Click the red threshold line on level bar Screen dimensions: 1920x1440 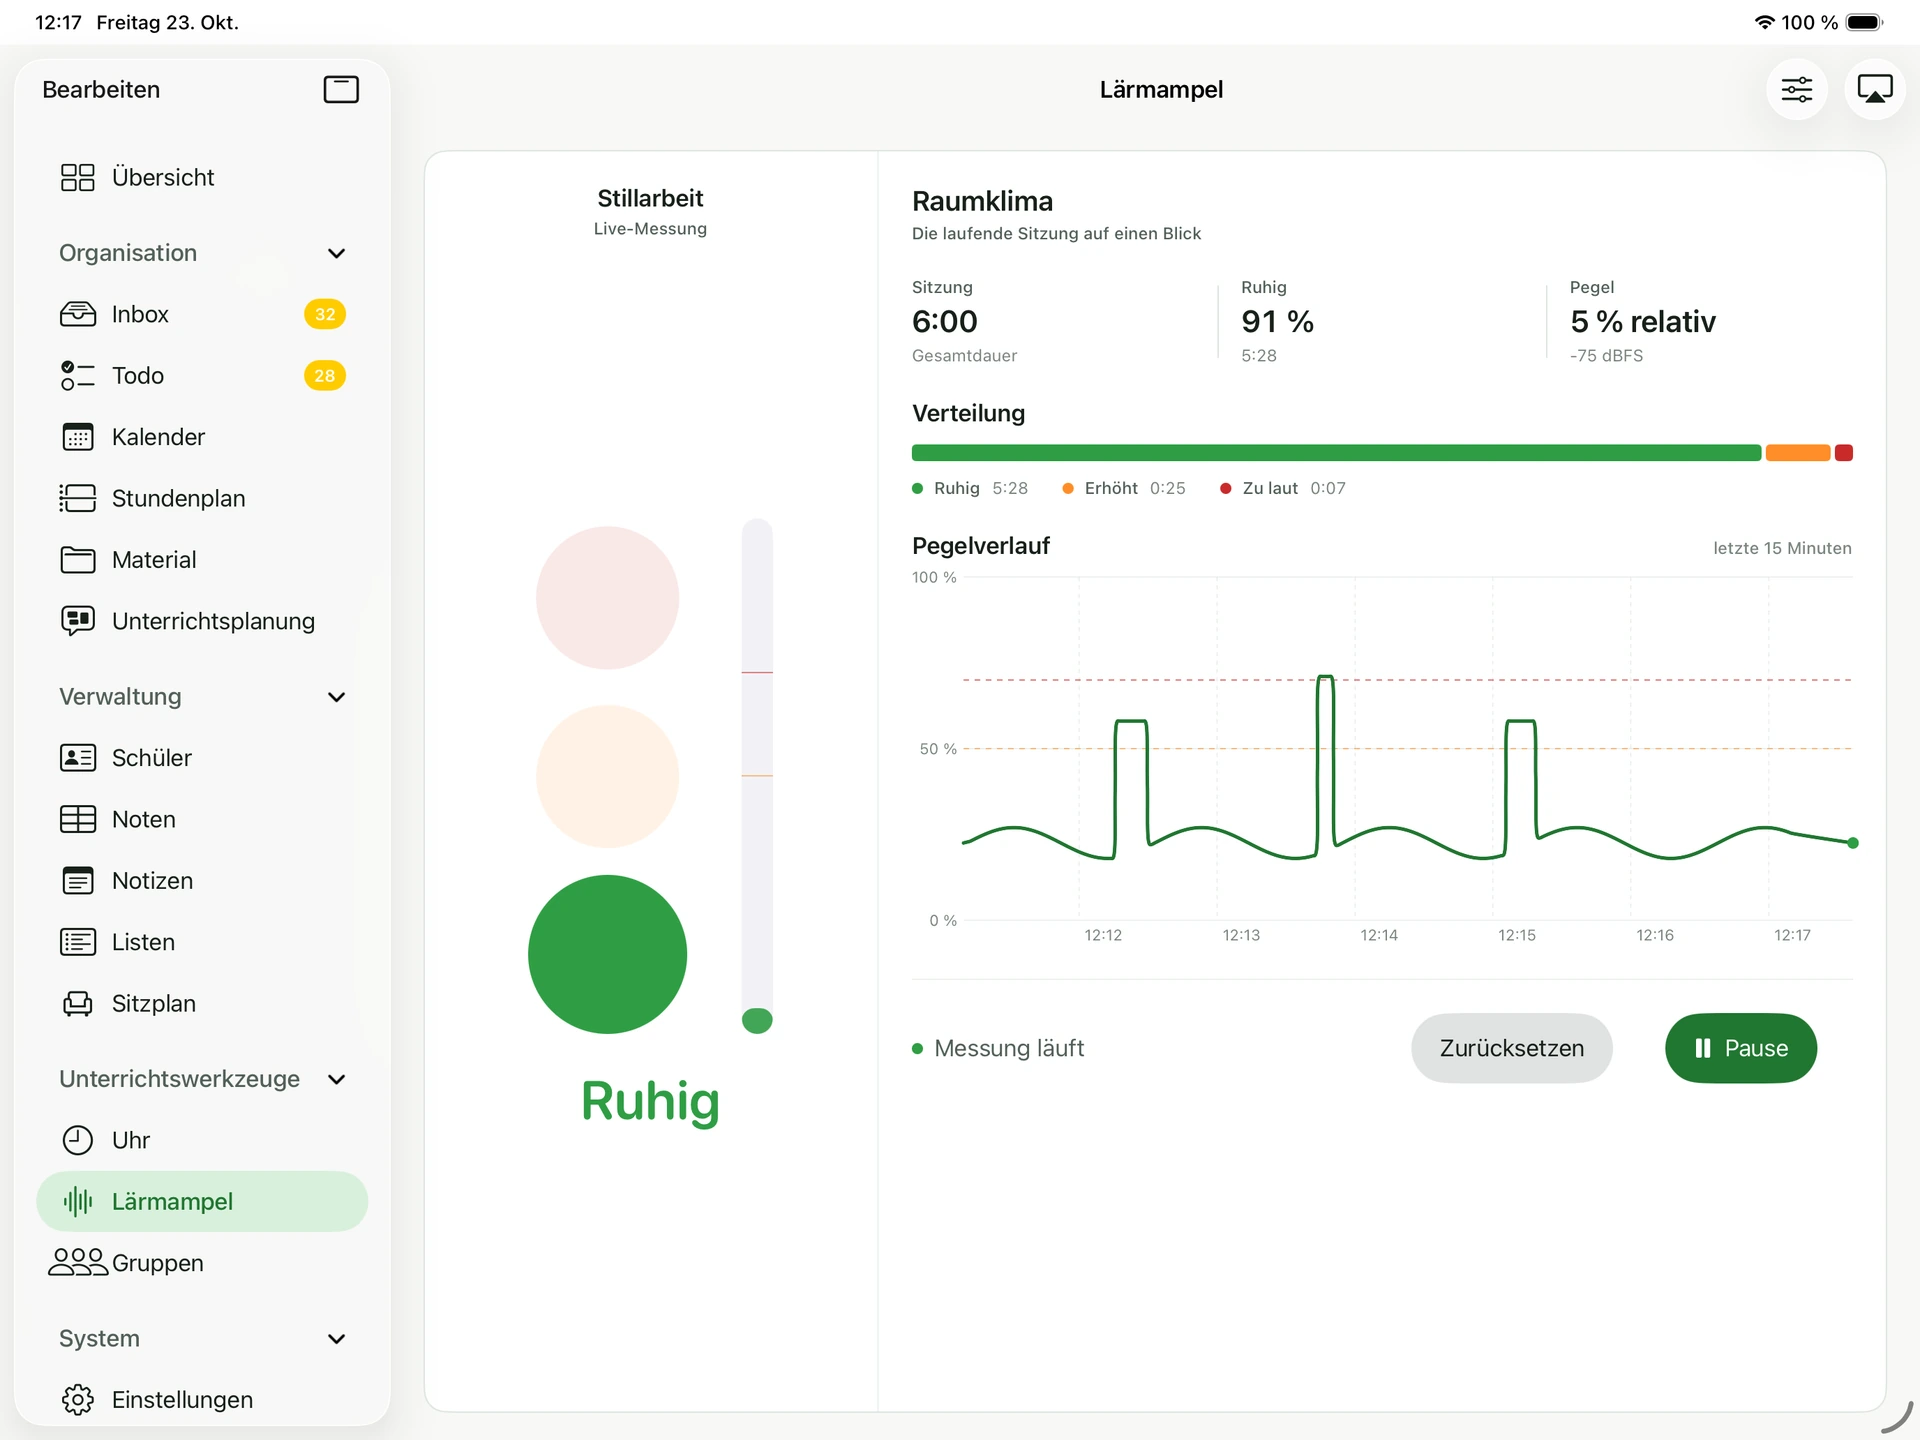(757, 672)
